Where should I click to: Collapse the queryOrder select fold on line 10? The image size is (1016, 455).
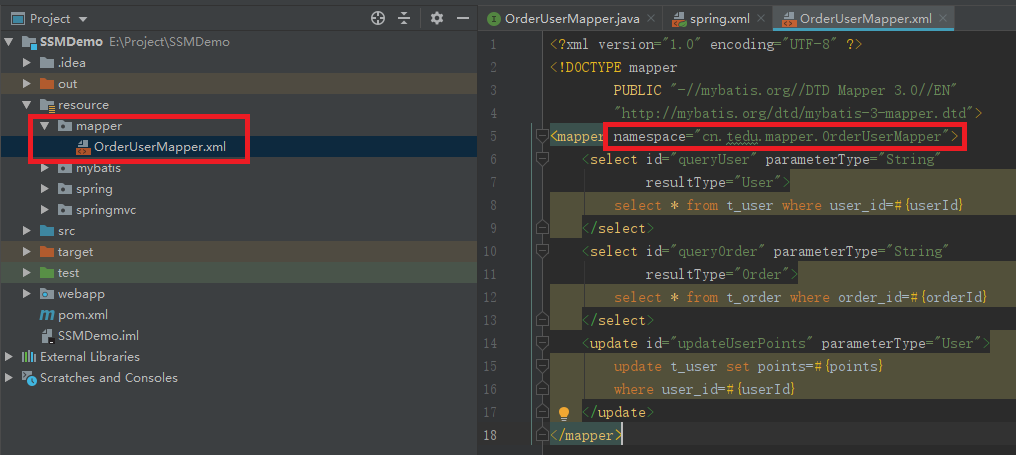[542, 251]
